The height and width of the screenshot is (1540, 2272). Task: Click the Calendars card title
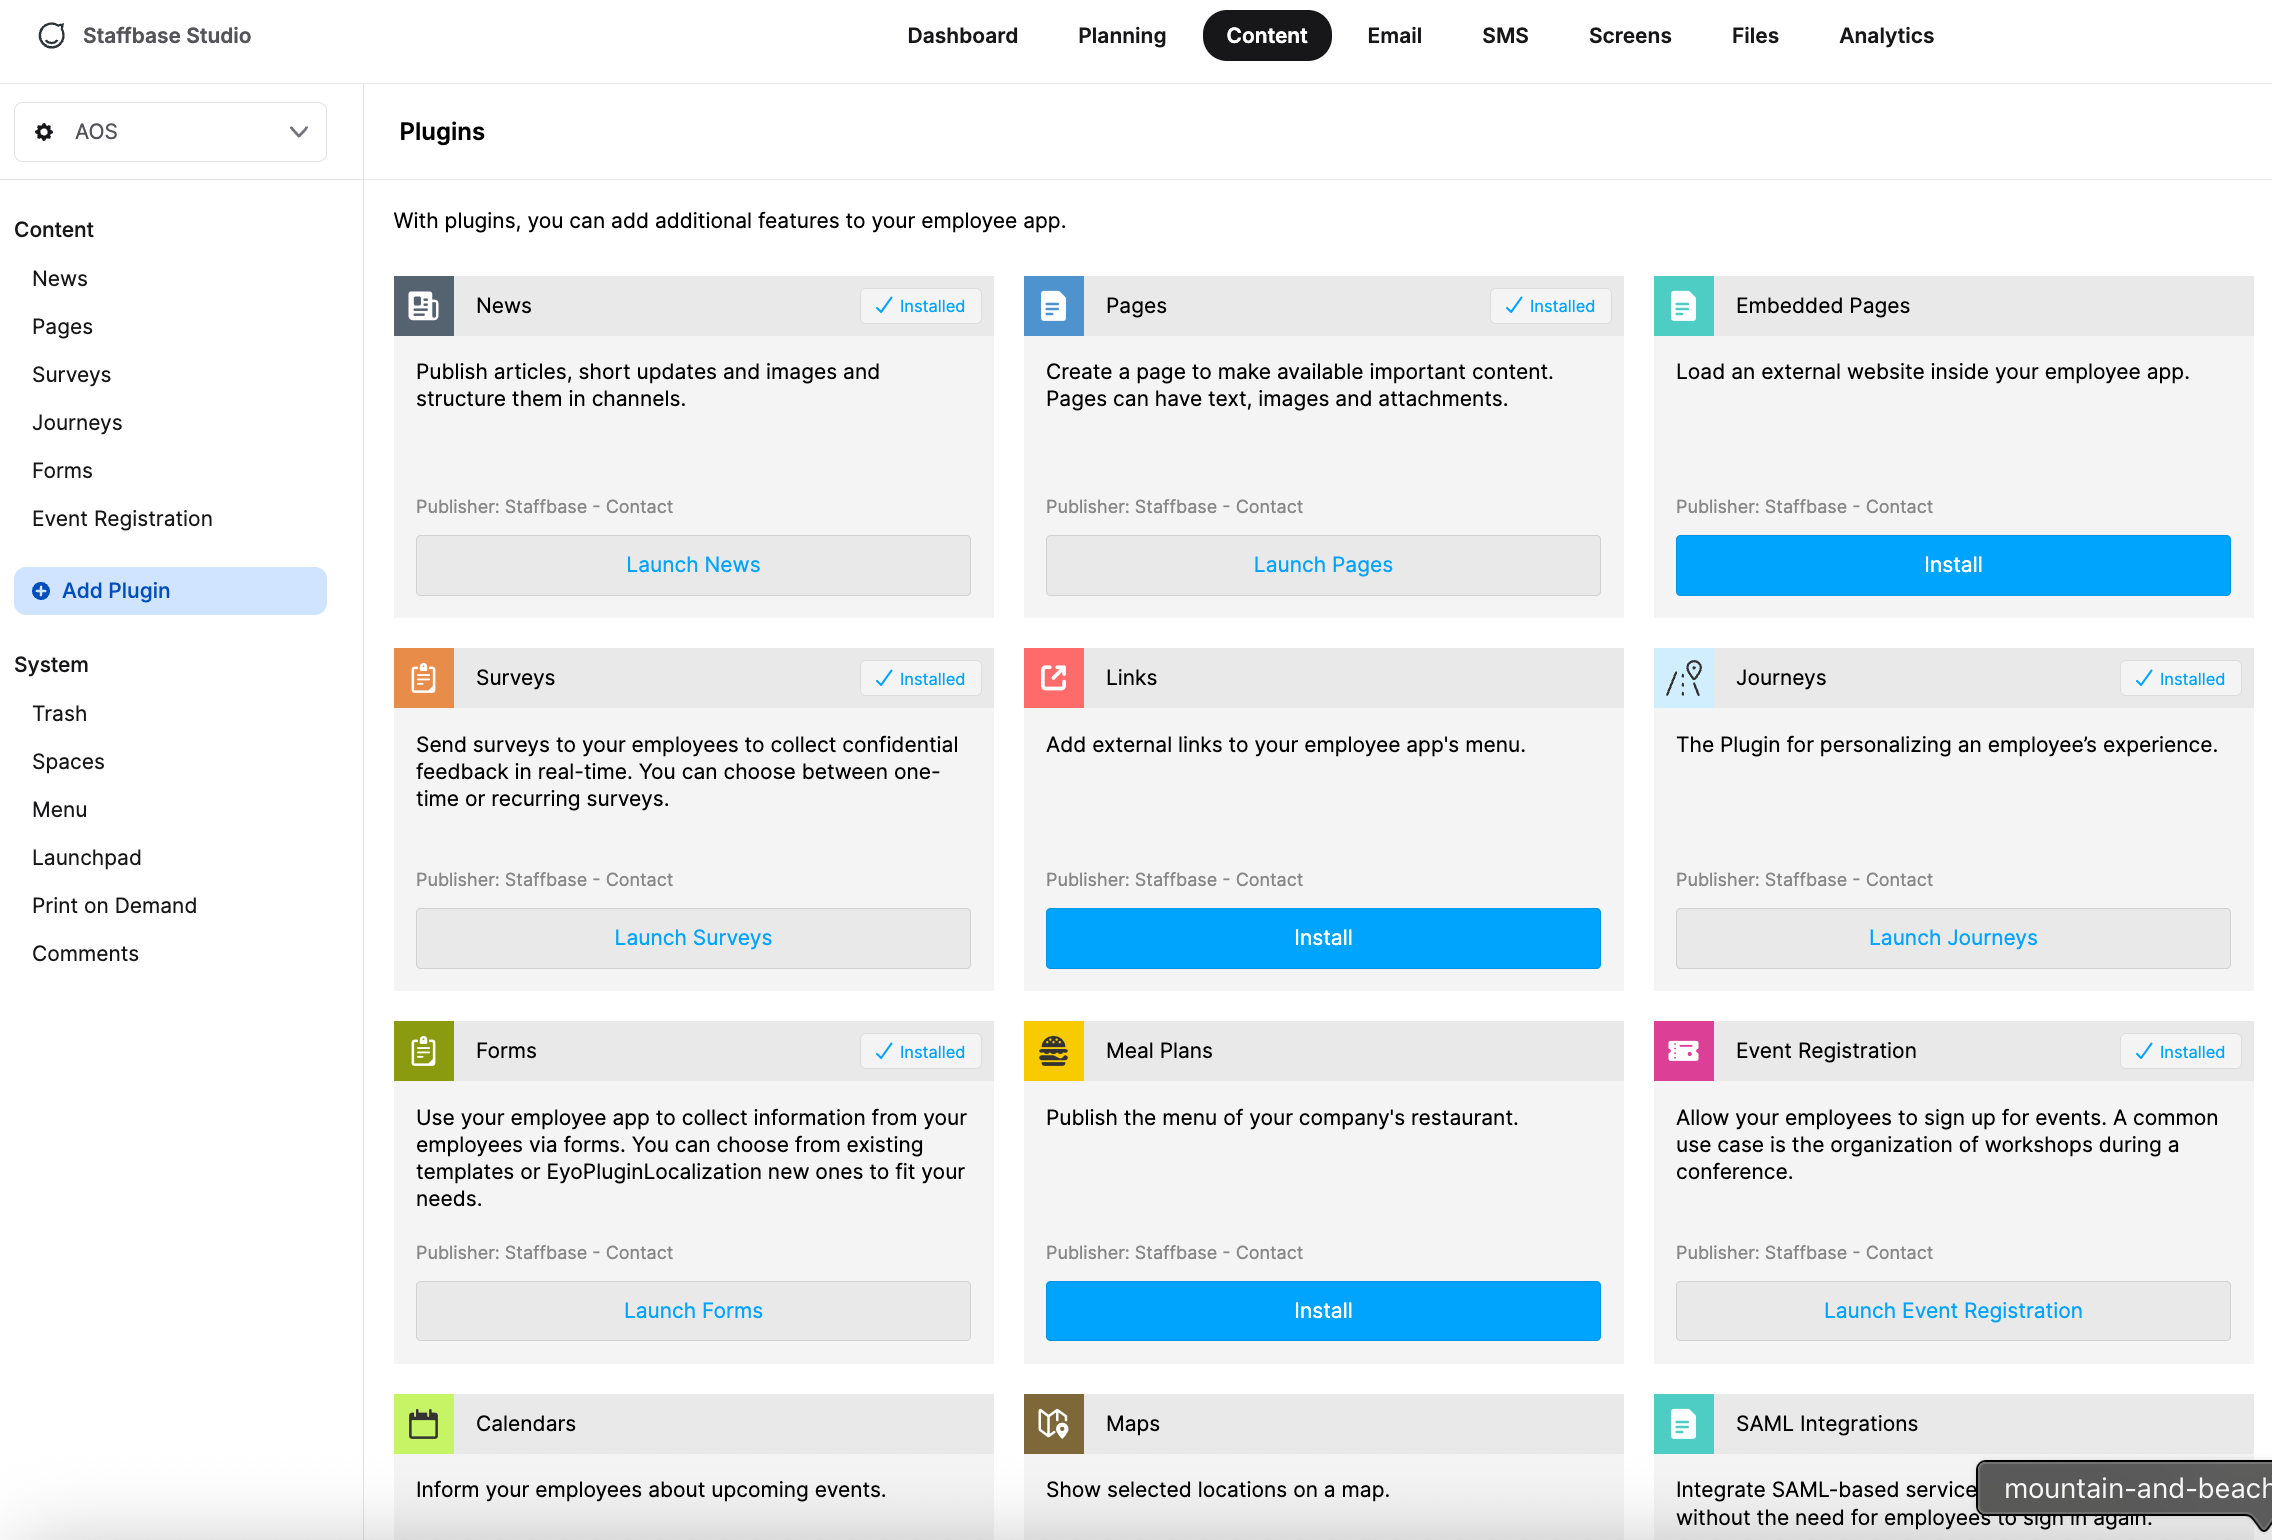(x=526, y=1424)
